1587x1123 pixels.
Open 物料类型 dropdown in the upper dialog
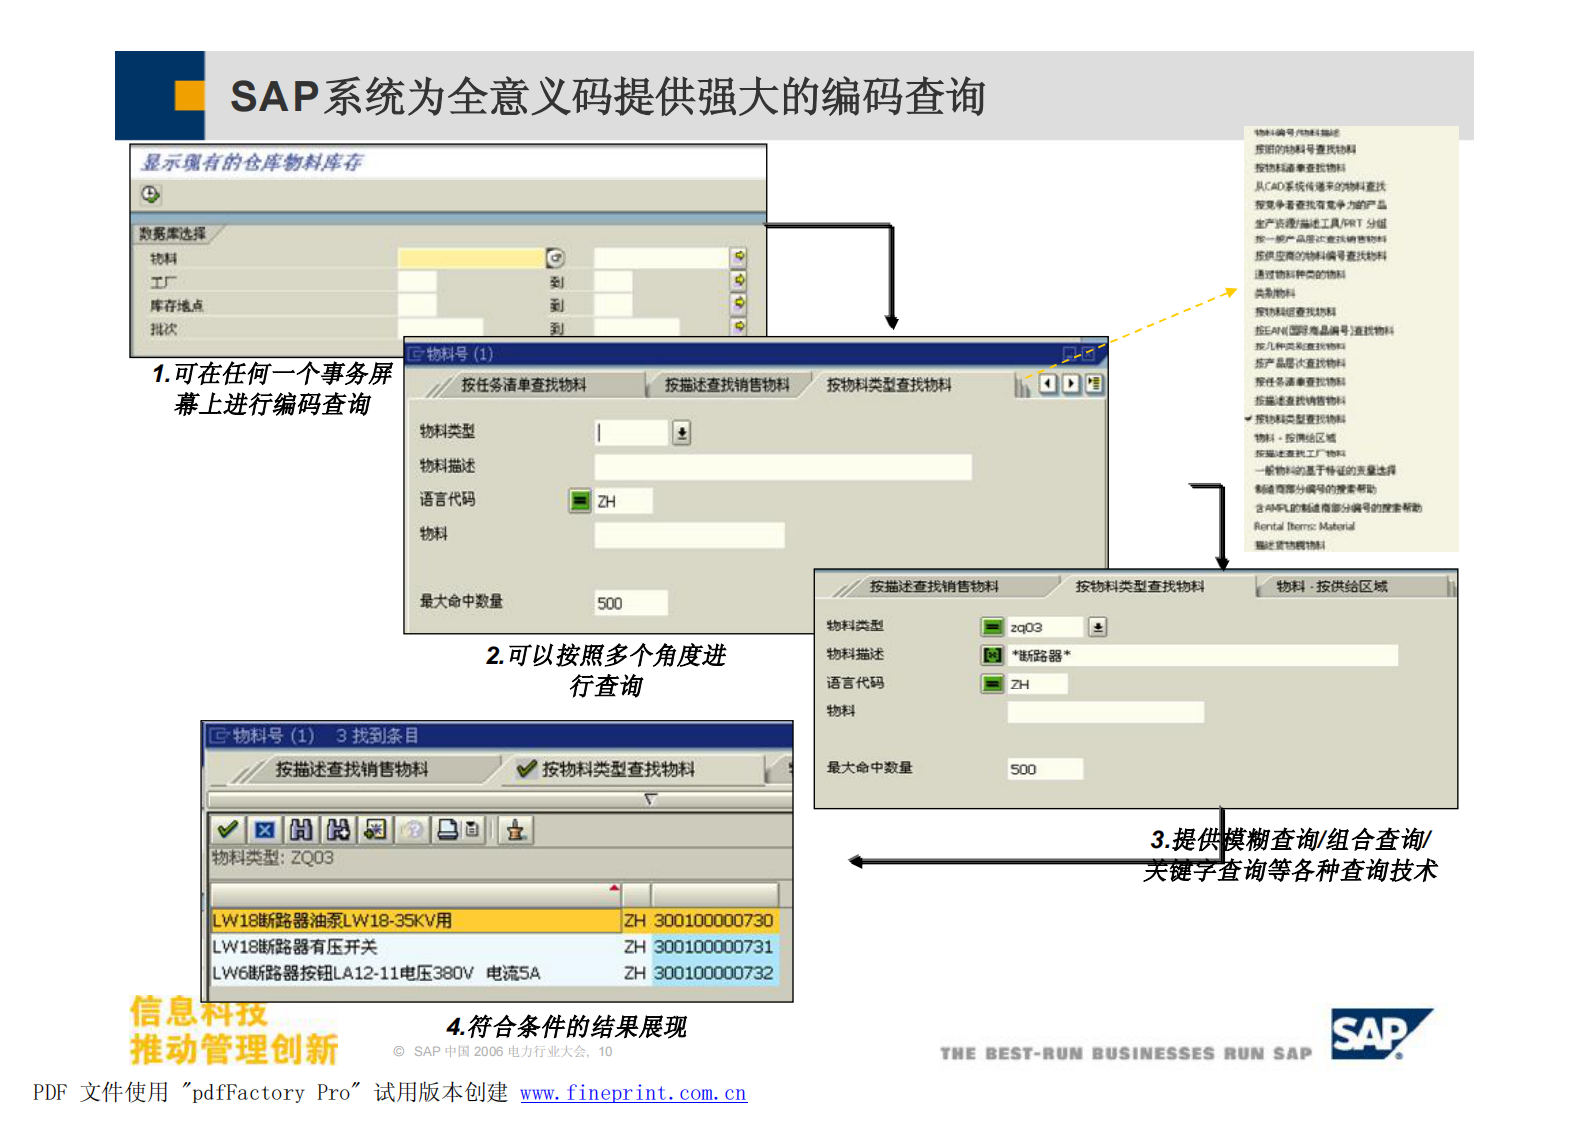[681, 433]
